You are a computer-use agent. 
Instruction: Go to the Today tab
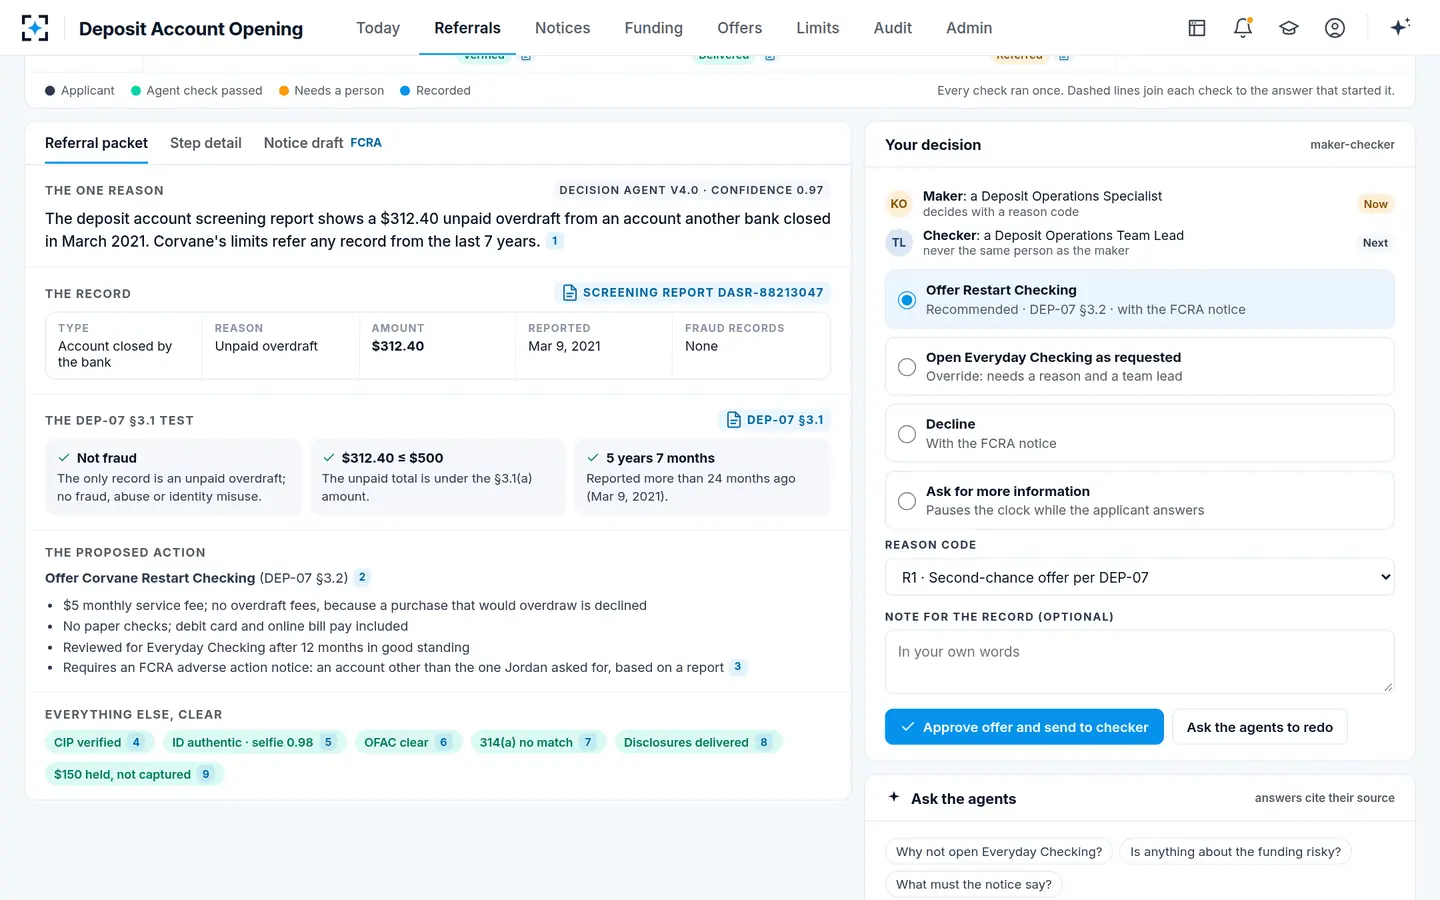tap(378, 28)
